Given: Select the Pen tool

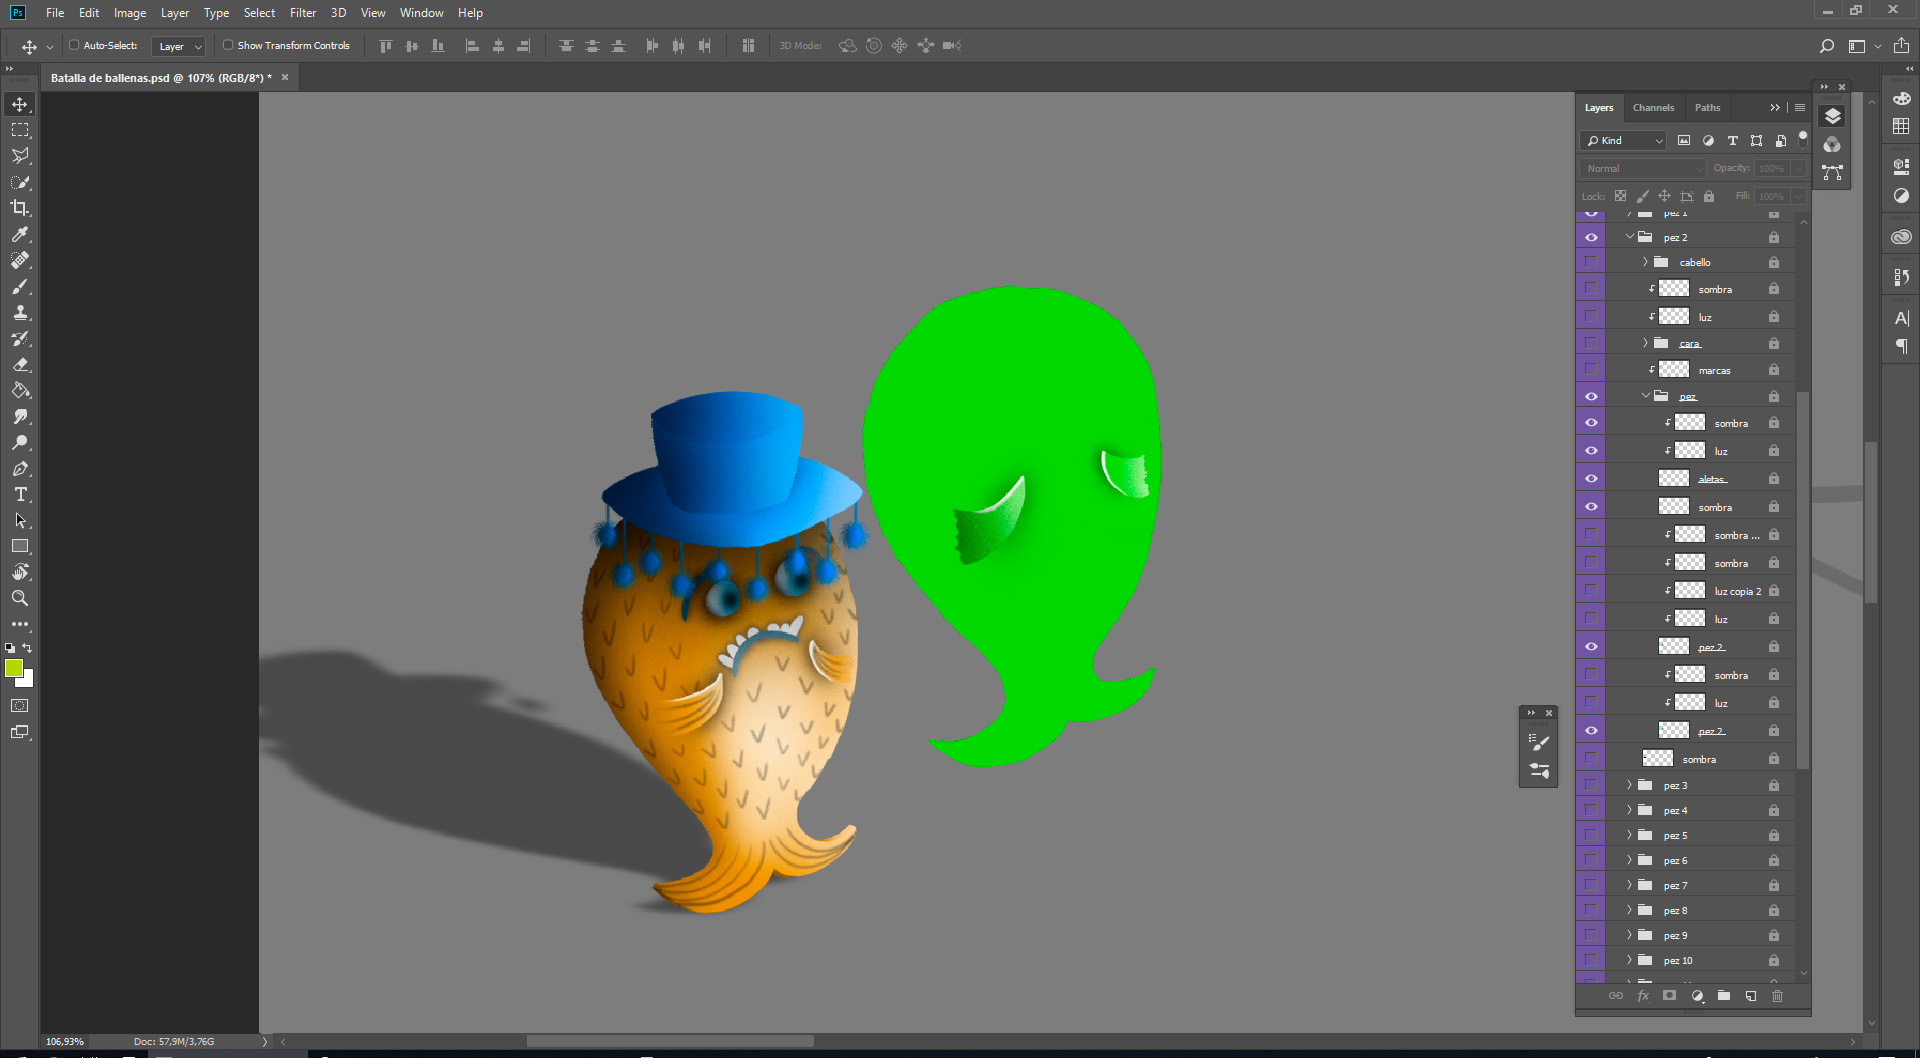Looking at the screenshot, I should coord(20,468).
